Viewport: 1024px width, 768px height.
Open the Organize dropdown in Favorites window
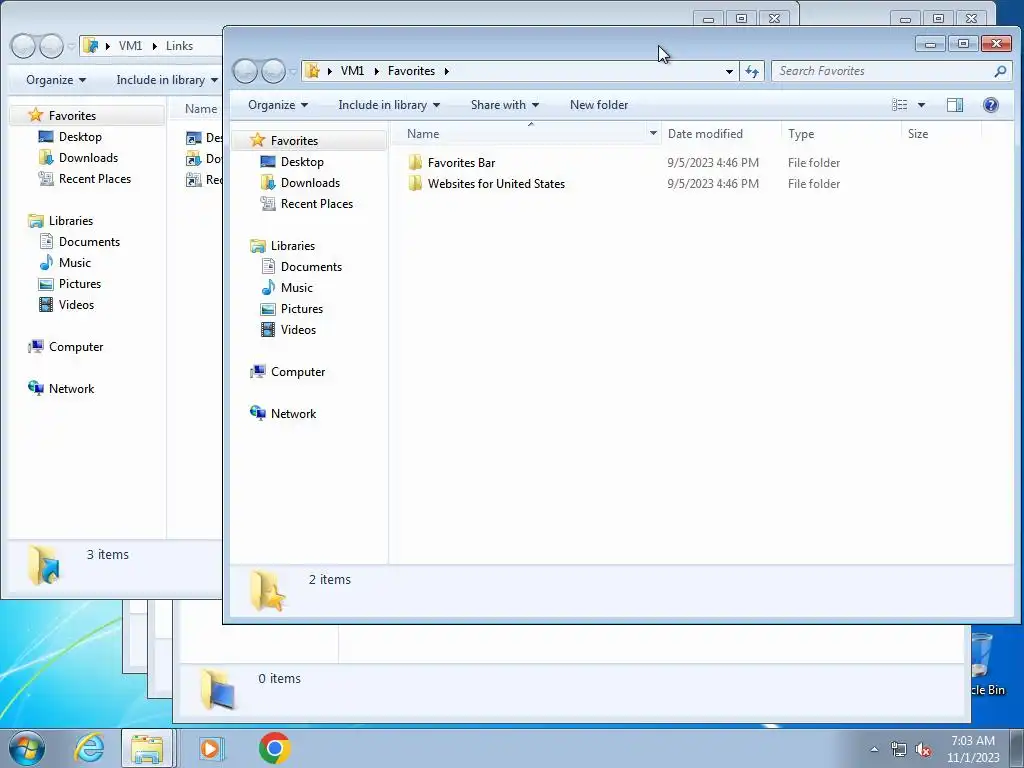coord(278,105)
